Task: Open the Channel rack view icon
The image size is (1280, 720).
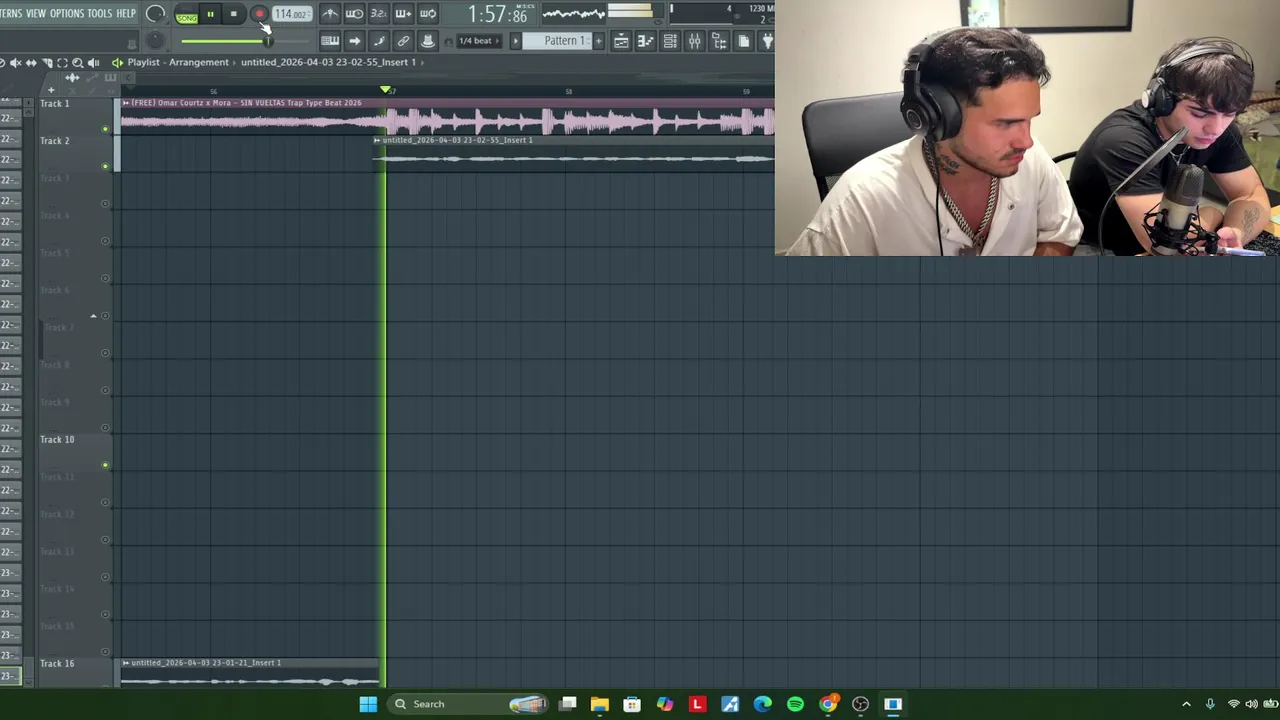Action: coord(670,41)
